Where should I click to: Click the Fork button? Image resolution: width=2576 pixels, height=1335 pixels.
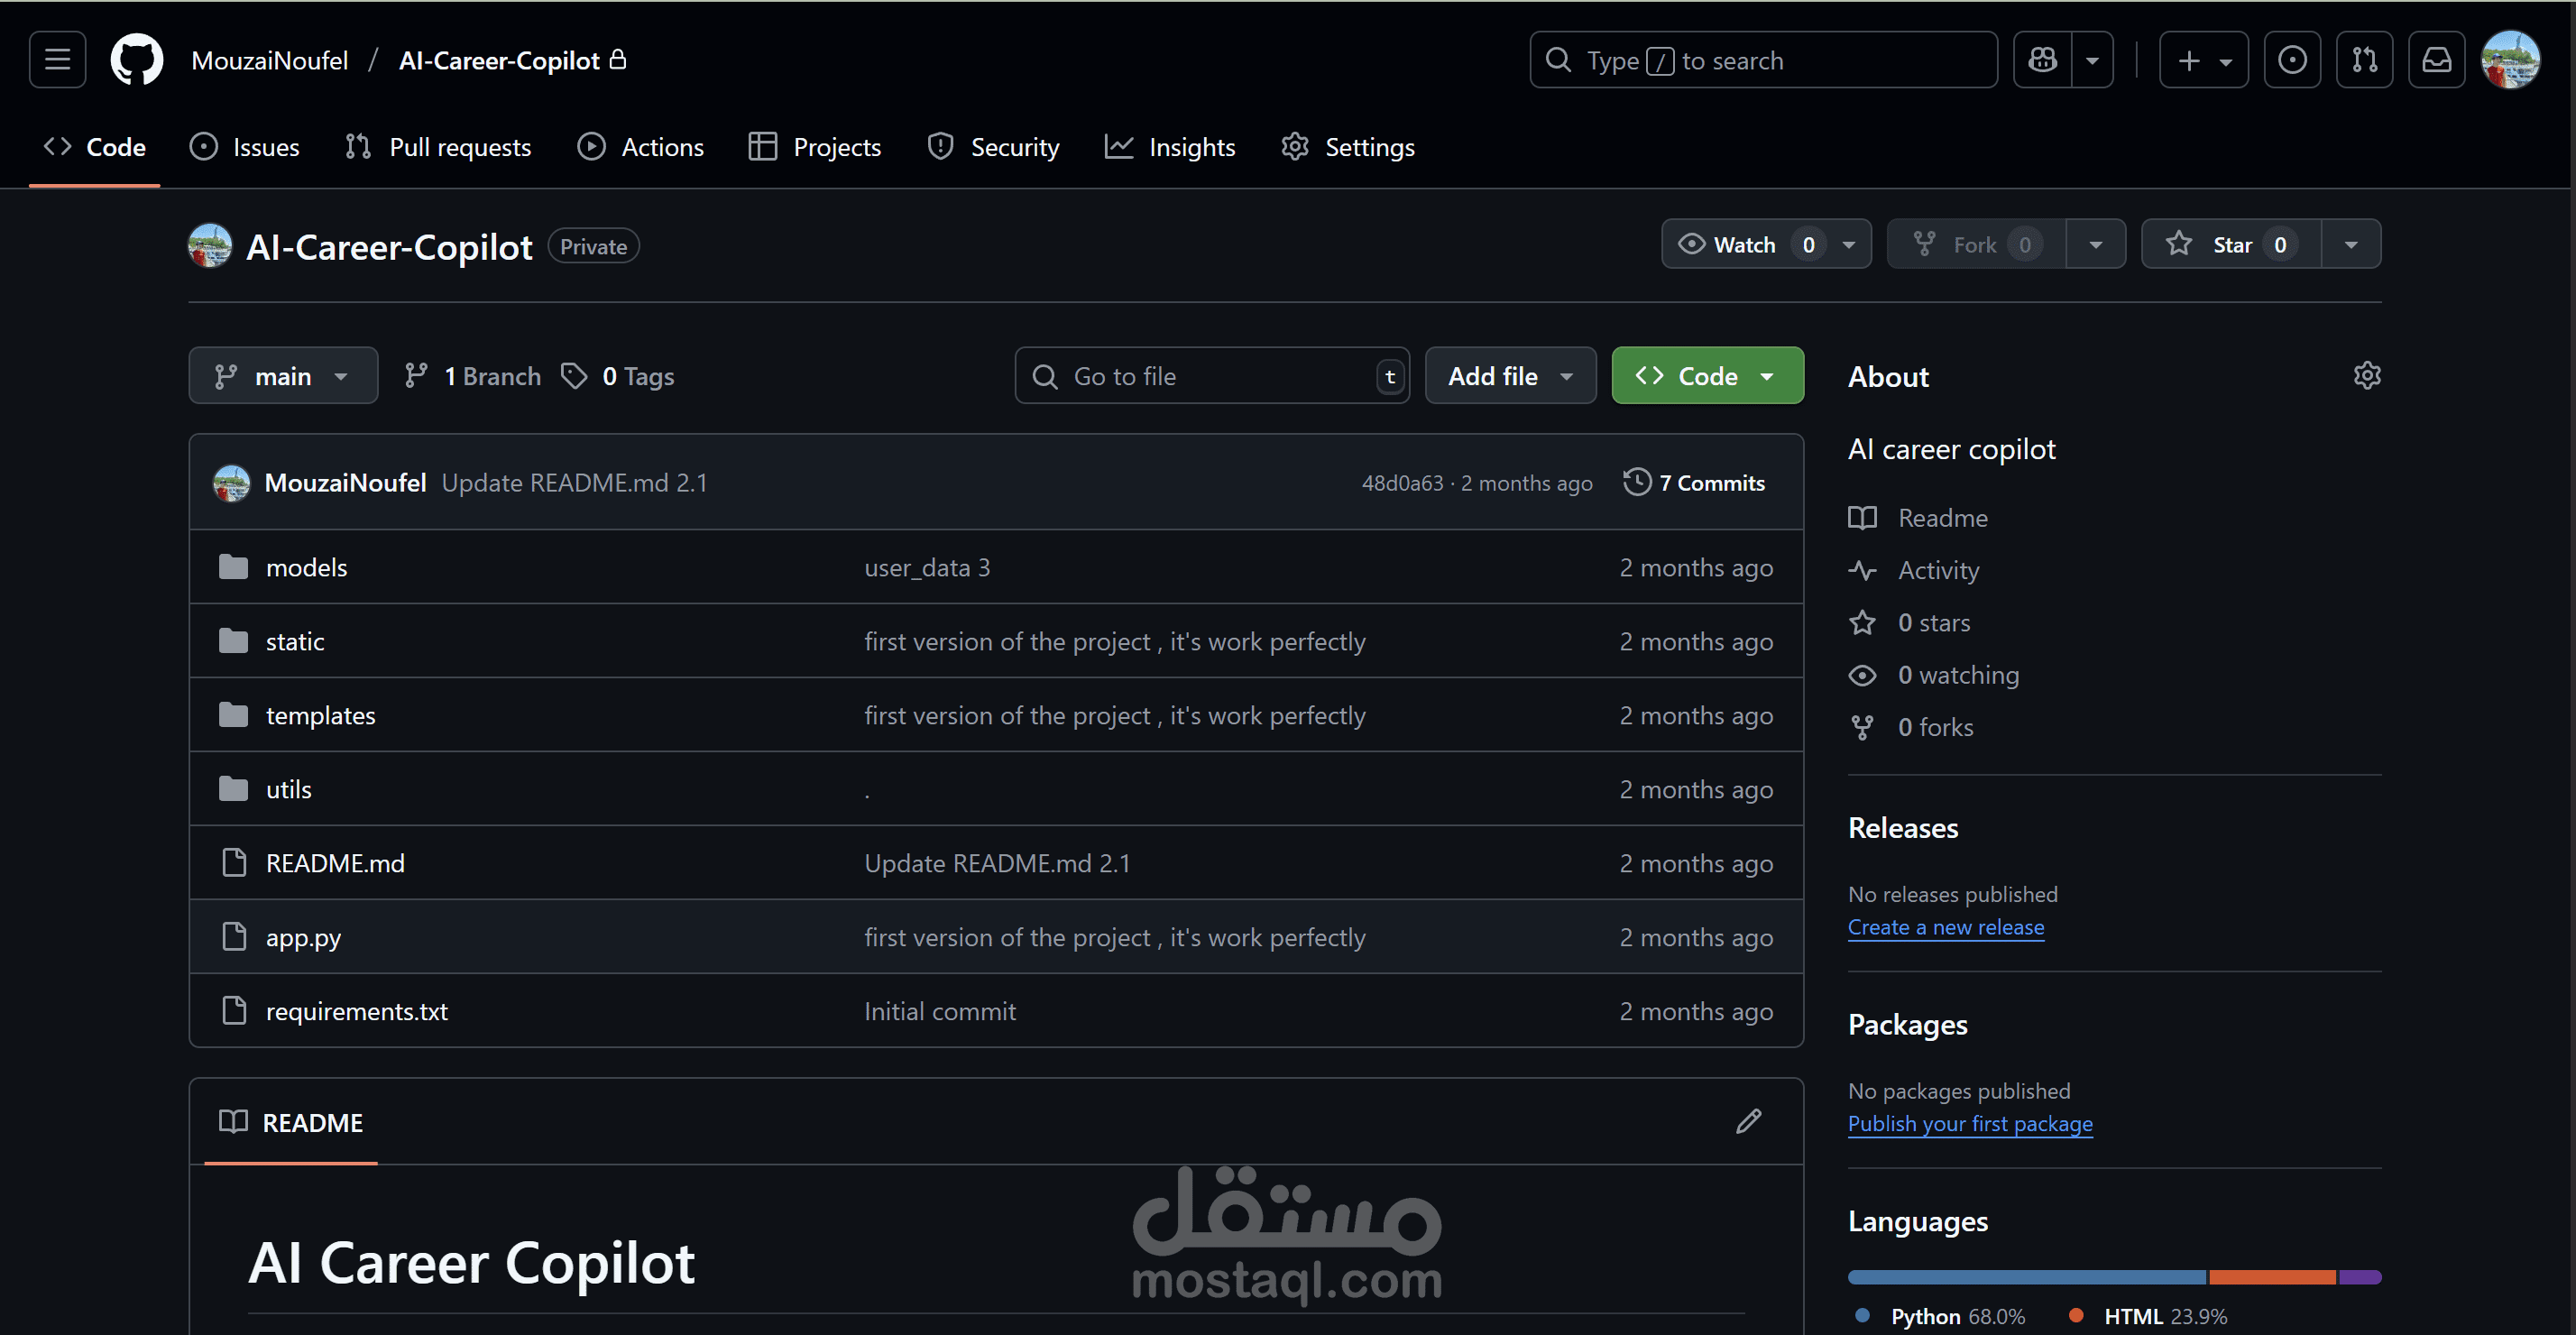1976,245
